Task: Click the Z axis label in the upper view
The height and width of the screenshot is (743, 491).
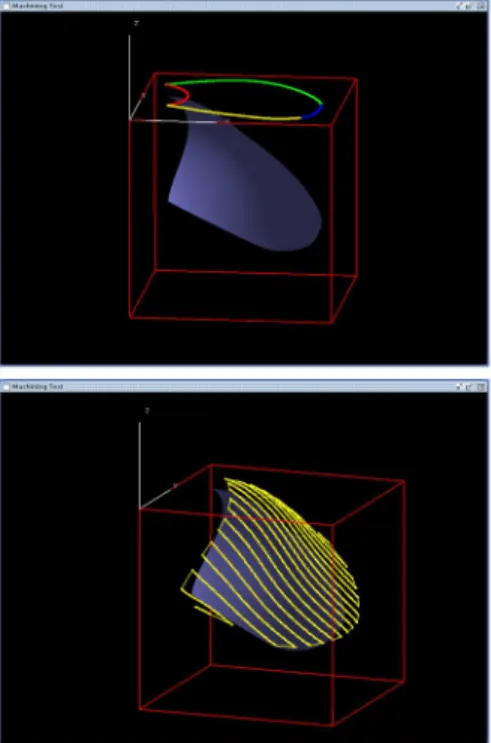Action: [x=136, y=23]
